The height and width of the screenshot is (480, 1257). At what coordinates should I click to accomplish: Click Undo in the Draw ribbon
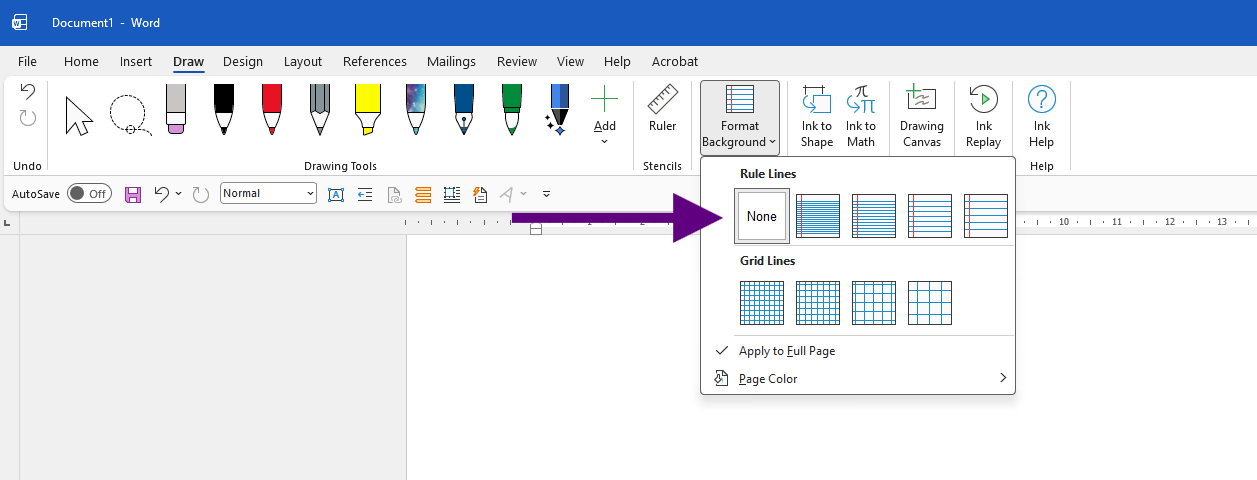tap(28, 92)
